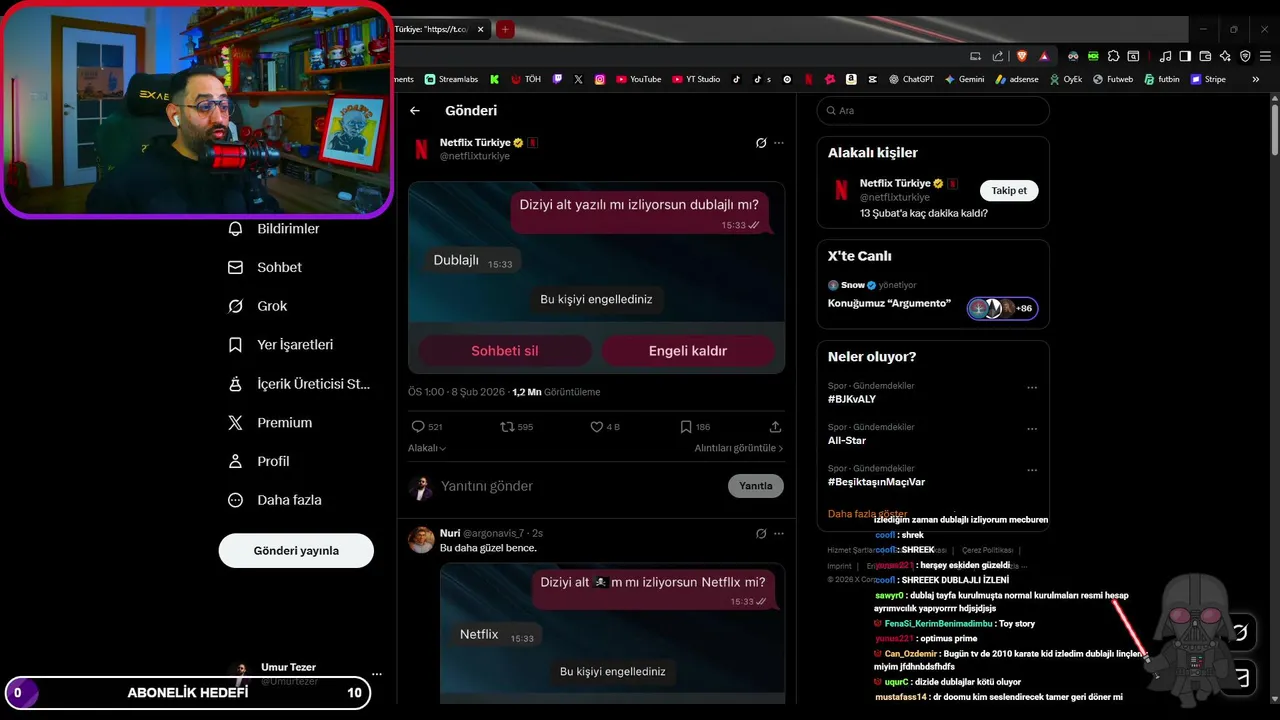Open Brave Rewards triangle icon

(1043, 56)
